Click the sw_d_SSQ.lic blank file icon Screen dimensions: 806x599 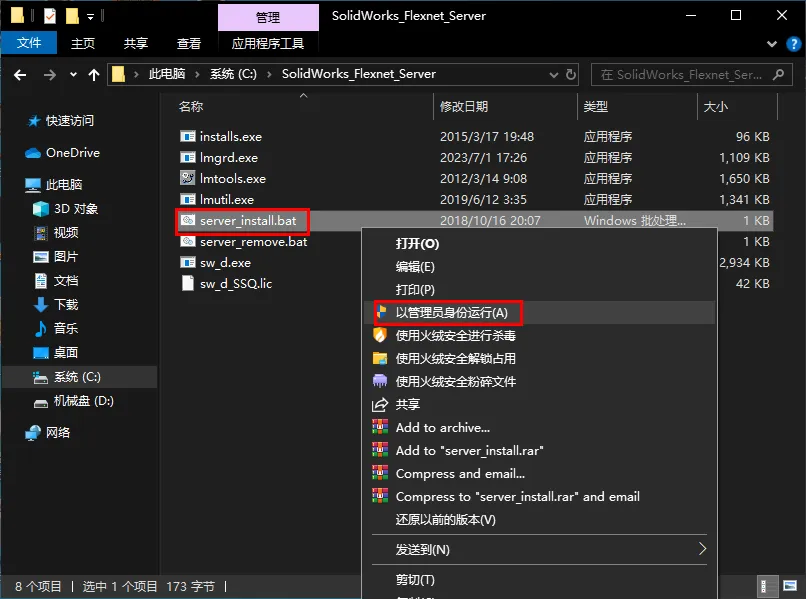click(x=188, y=283)
